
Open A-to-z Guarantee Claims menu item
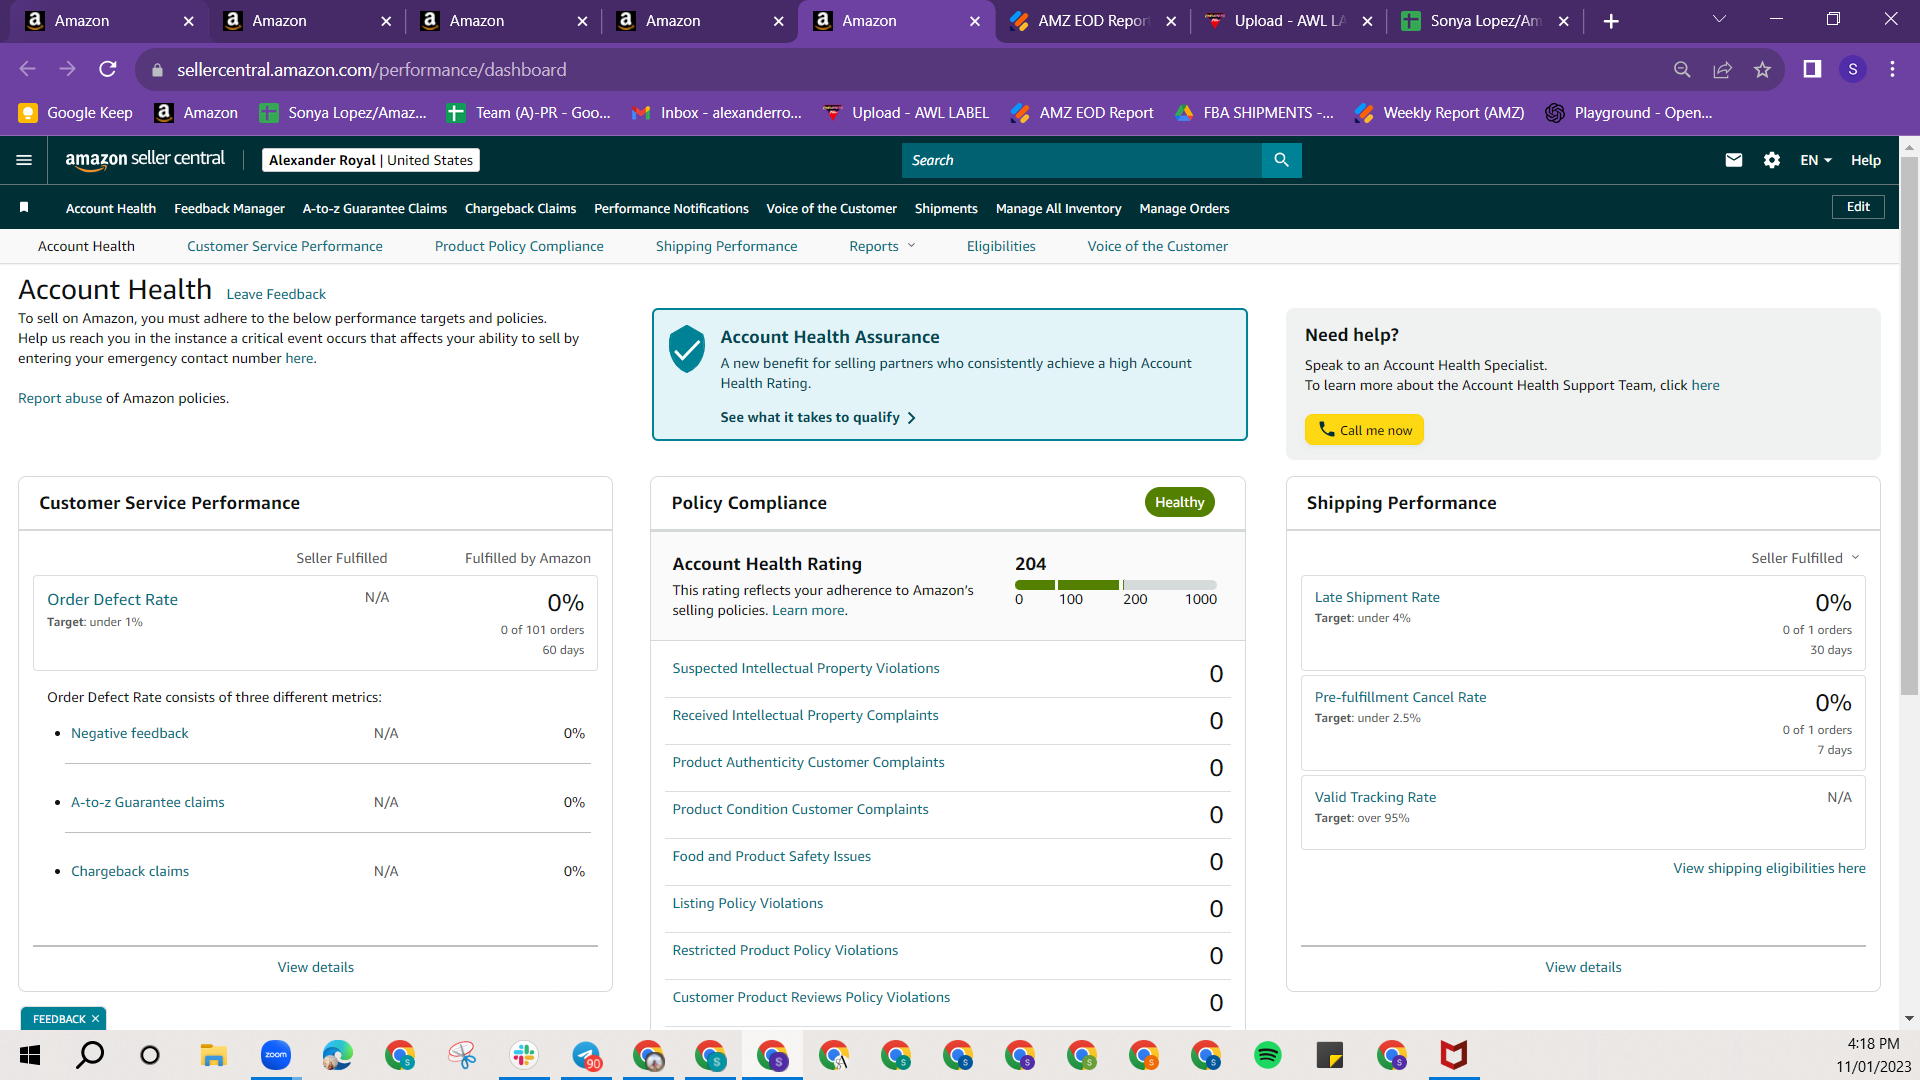375,208
